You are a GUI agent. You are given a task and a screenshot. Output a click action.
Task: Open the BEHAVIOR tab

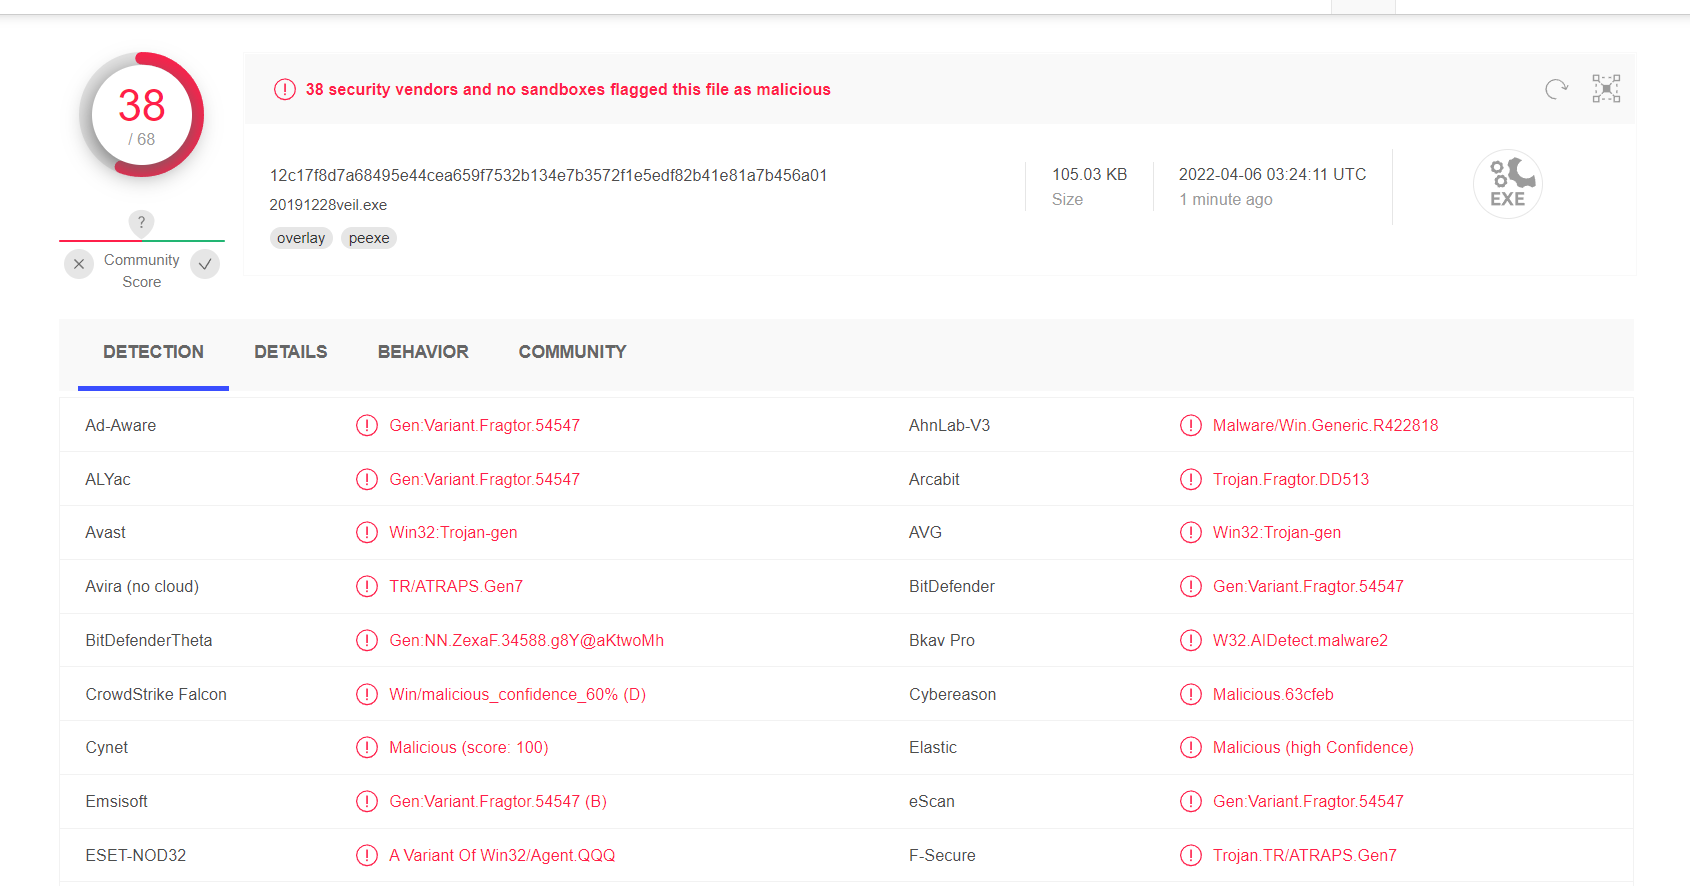423,352
